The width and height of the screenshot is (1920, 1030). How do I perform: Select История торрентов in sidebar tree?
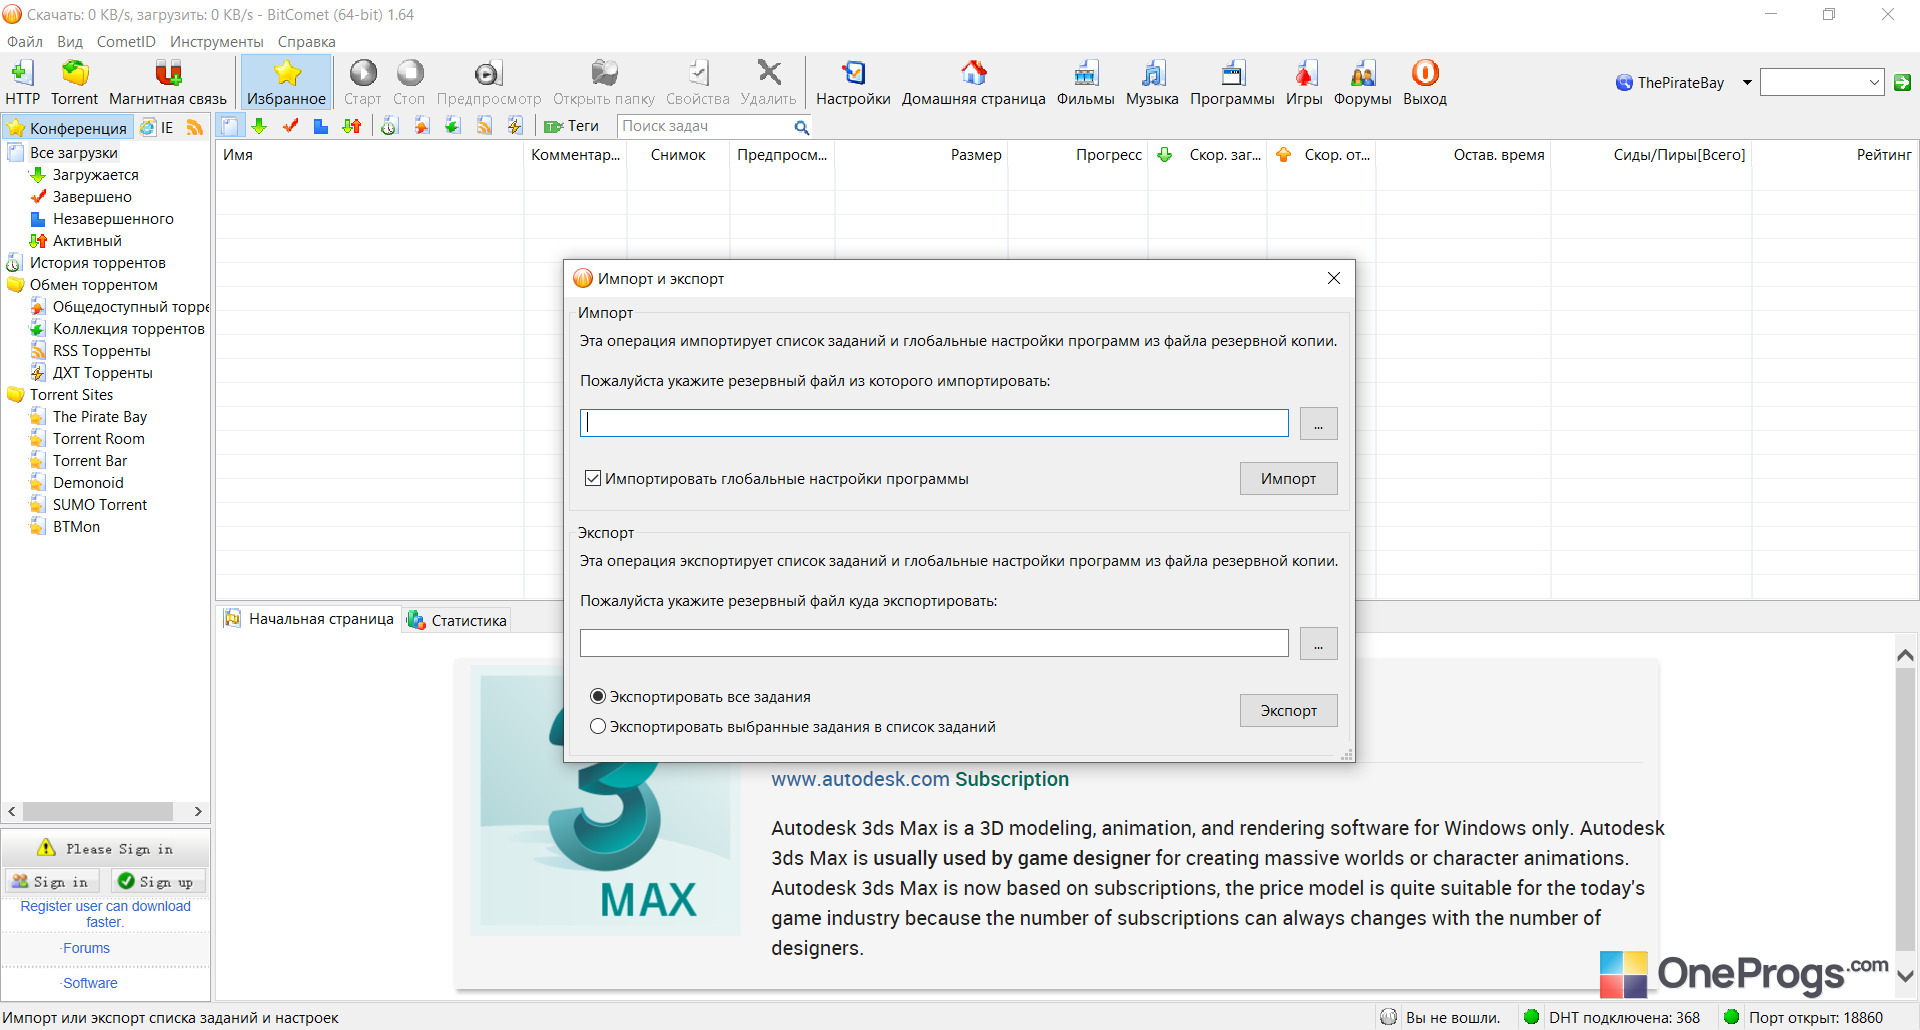[98, 263]
